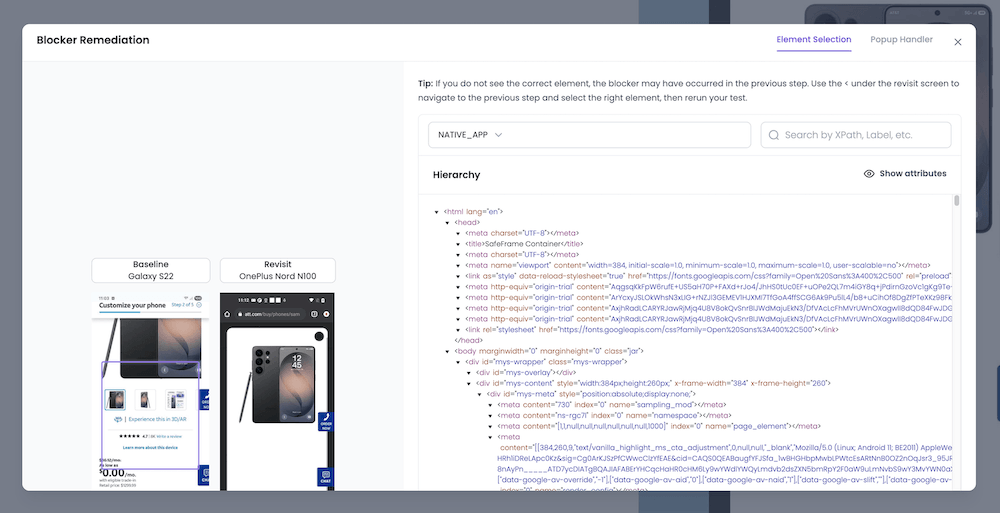
Task: Click the Tip text about previous step
Action: click(x=689, y=91)
